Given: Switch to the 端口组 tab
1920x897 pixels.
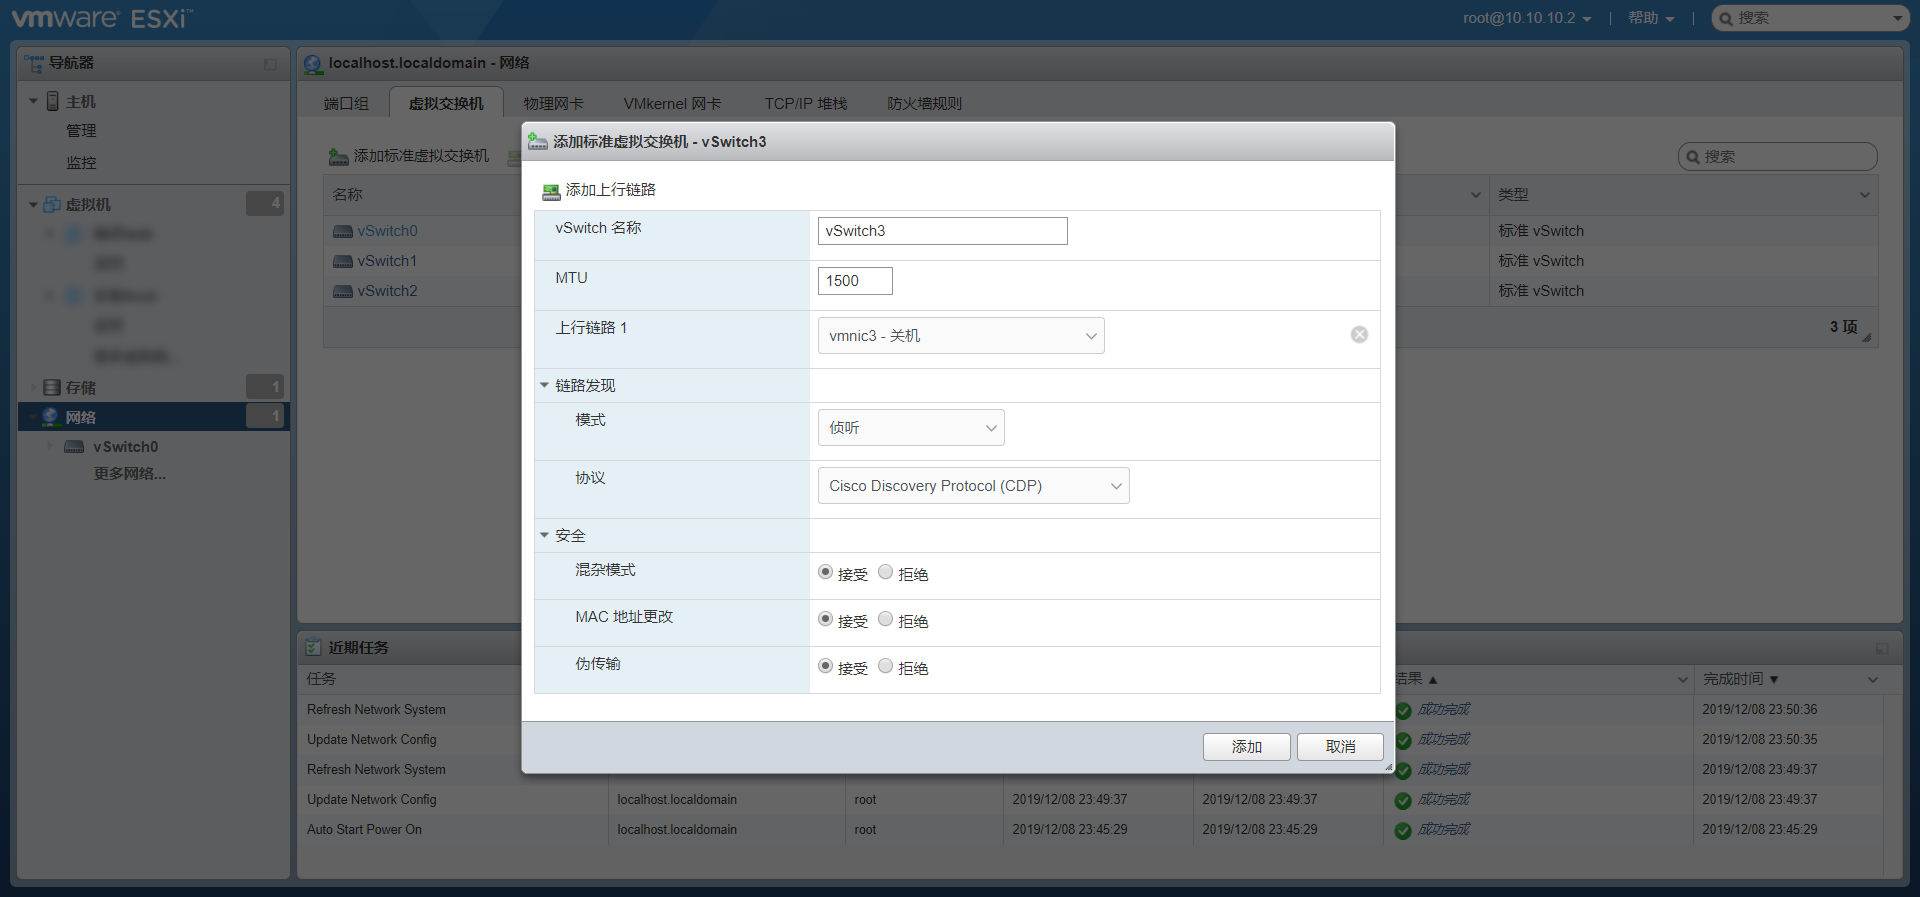Looking at the screenshot, I should [x=346, y=104].
